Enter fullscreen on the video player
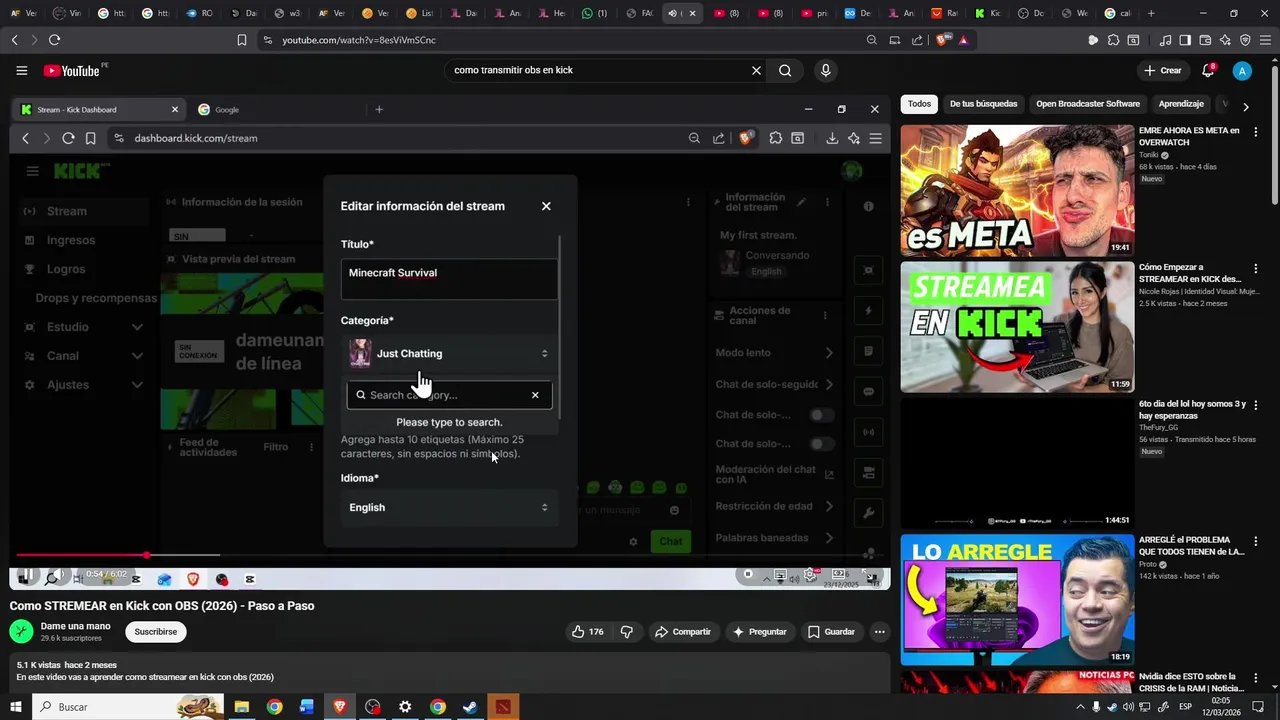Viewport: 1280px width, 720px height. coord(872,576)
